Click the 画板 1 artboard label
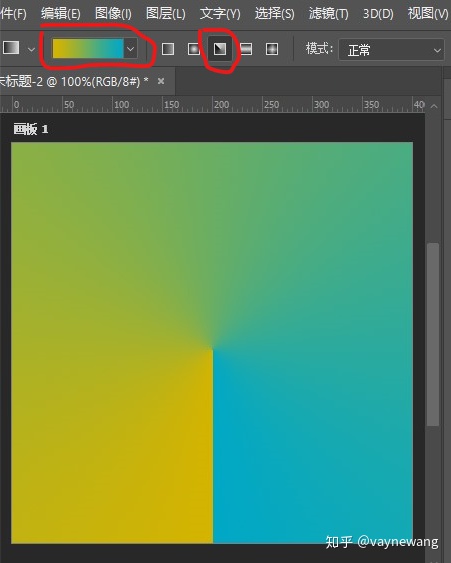 (31, 129)
